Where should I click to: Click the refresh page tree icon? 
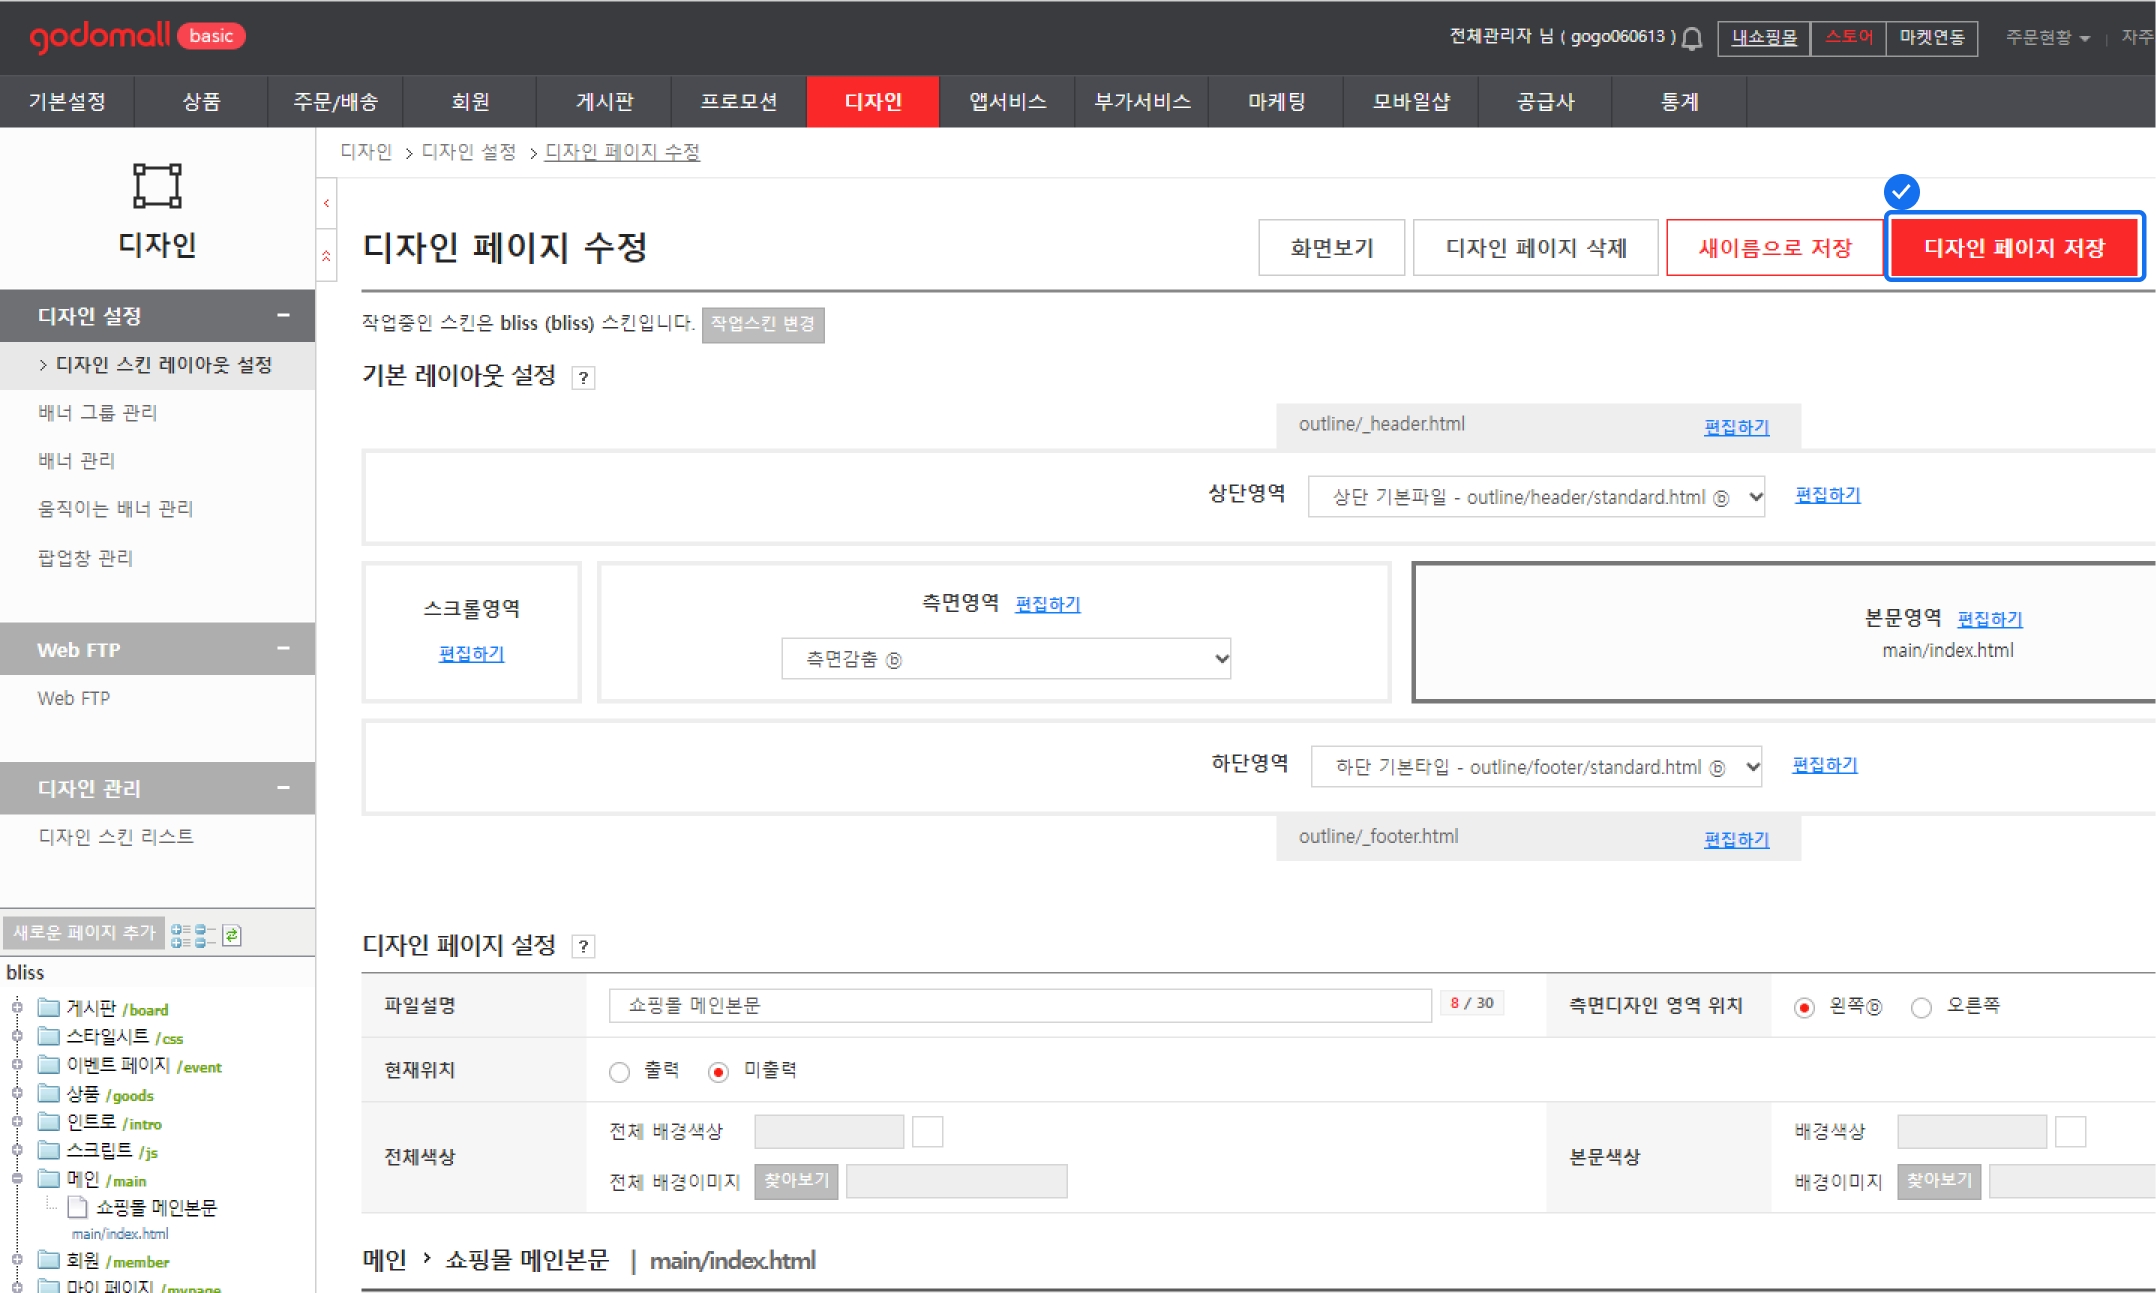coord(232,935)
